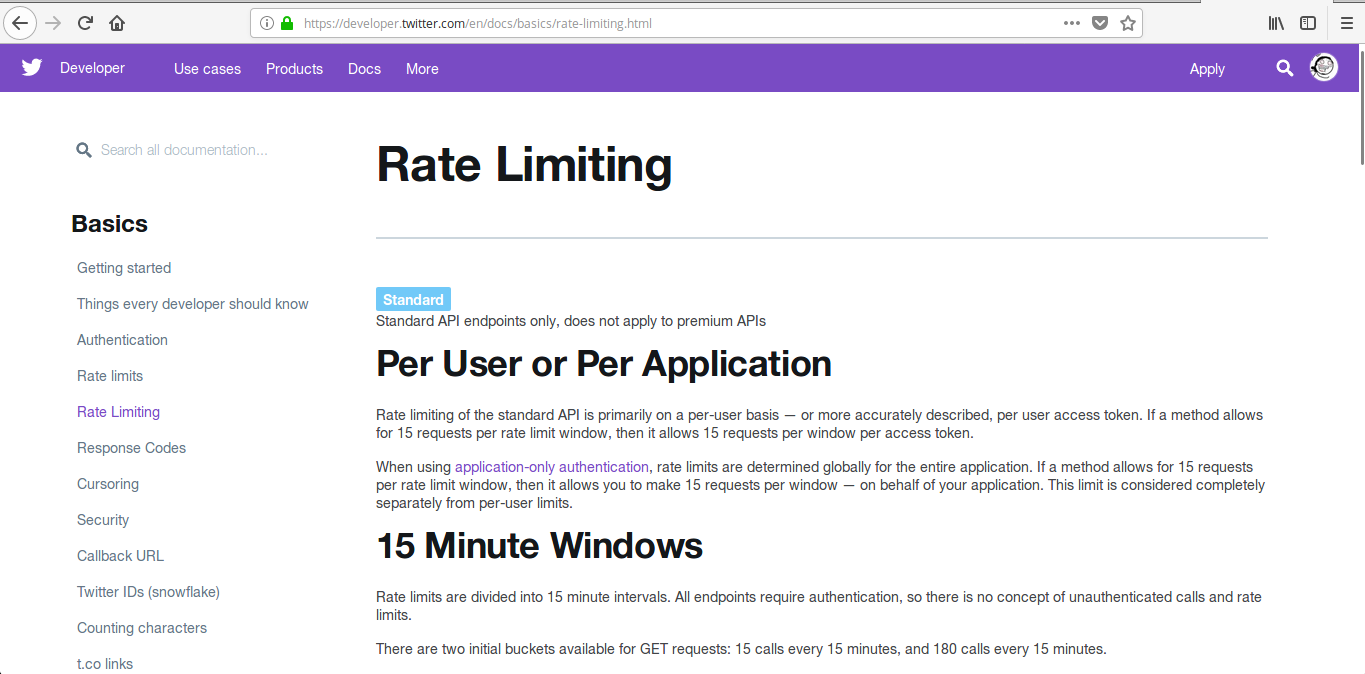Open the Cursoring sidebar link
This screenshot has width=1365, height=674.
point(108,484)
